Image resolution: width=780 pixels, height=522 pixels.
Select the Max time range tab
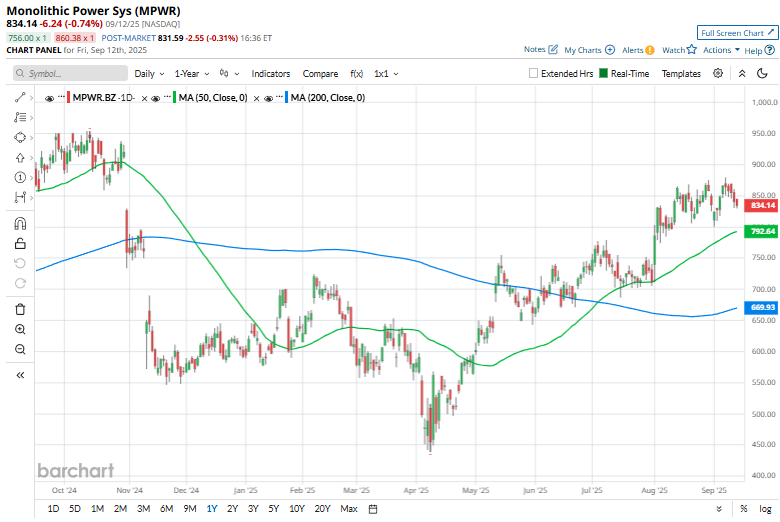pyautogui.click(x=349, y=509)
